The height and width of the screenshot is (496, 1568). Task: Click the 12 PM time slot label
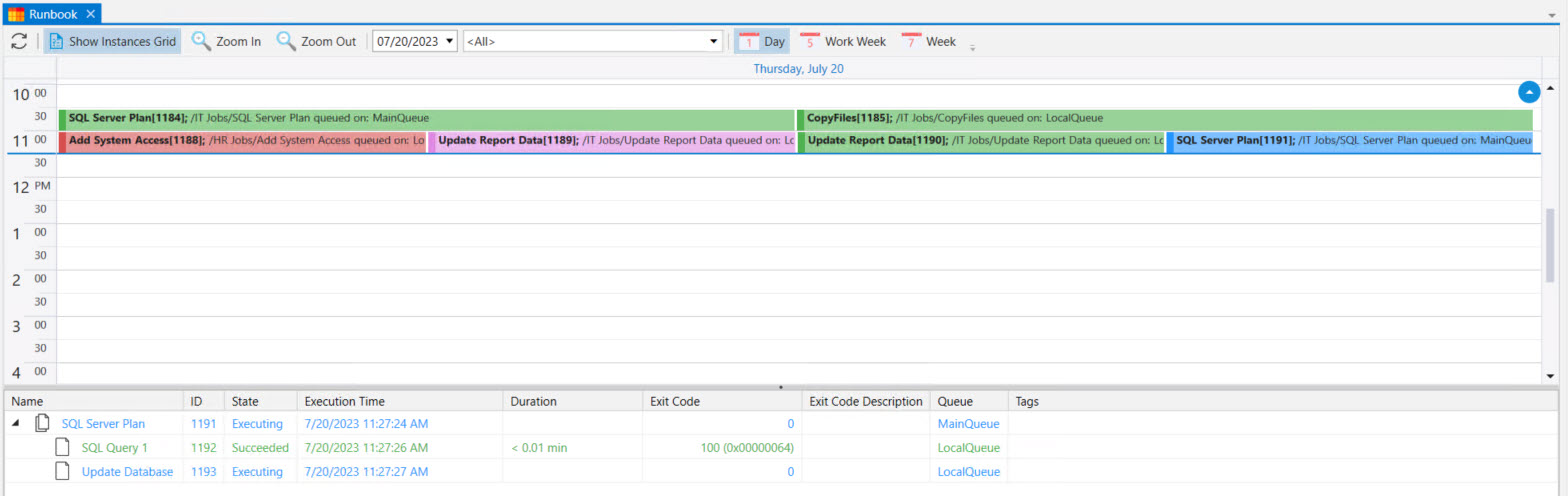(x=30, y=187)
